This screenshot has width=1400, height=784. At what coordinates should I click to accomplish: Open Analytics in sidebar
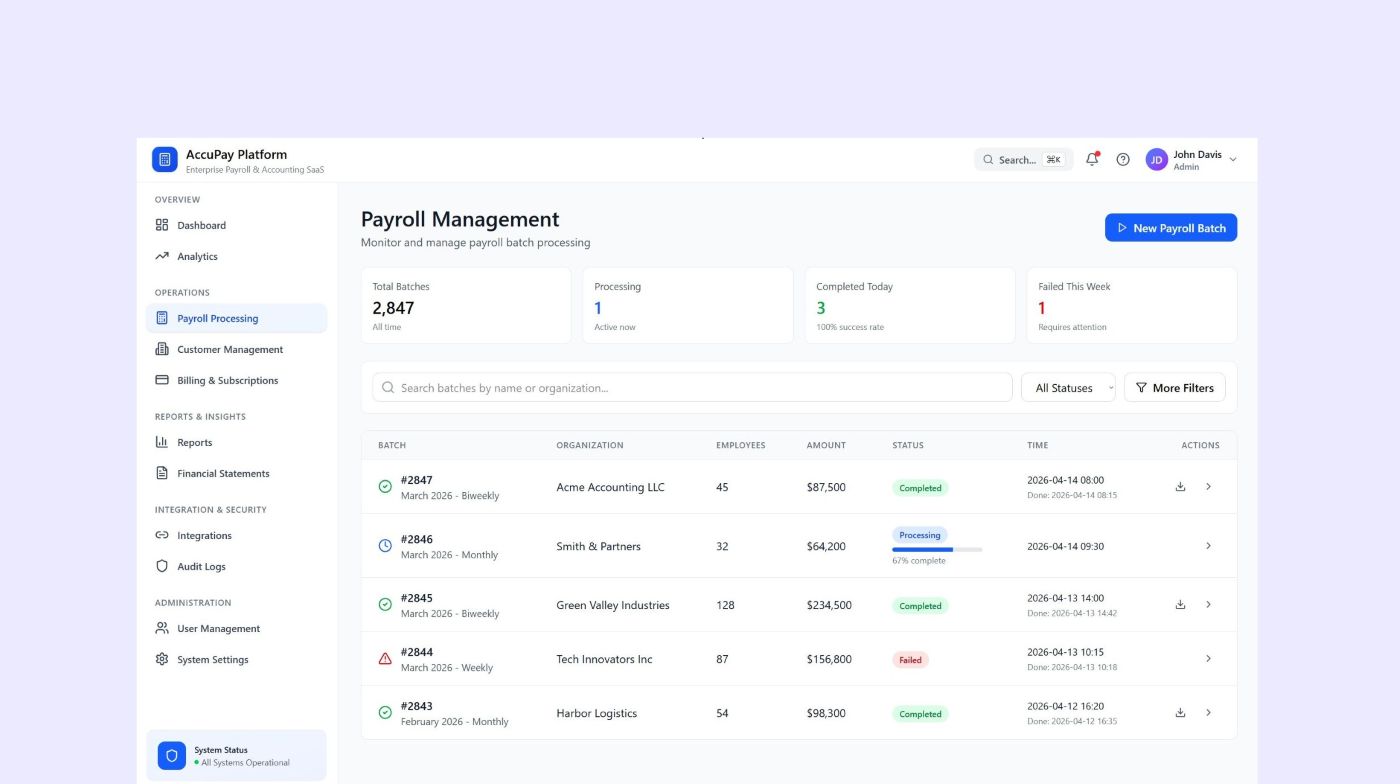click(x=236, y=256)
